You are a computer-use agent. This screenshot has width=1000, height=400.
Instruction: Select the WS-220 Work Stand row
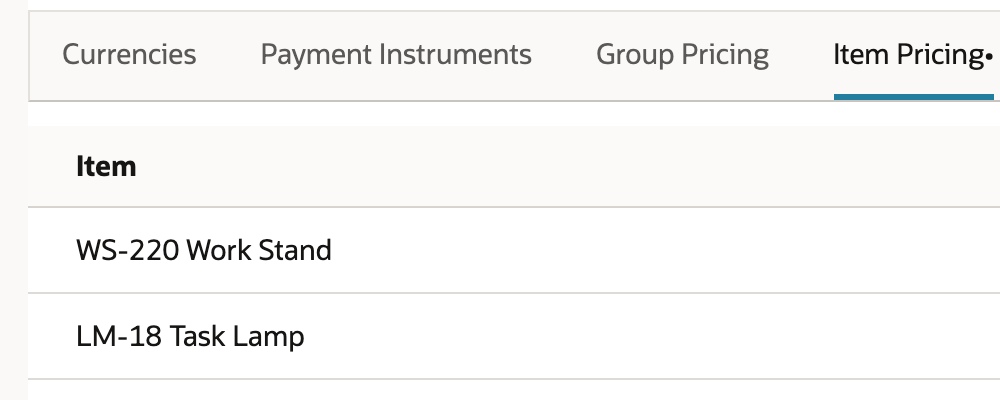click(x=514, y=250)
